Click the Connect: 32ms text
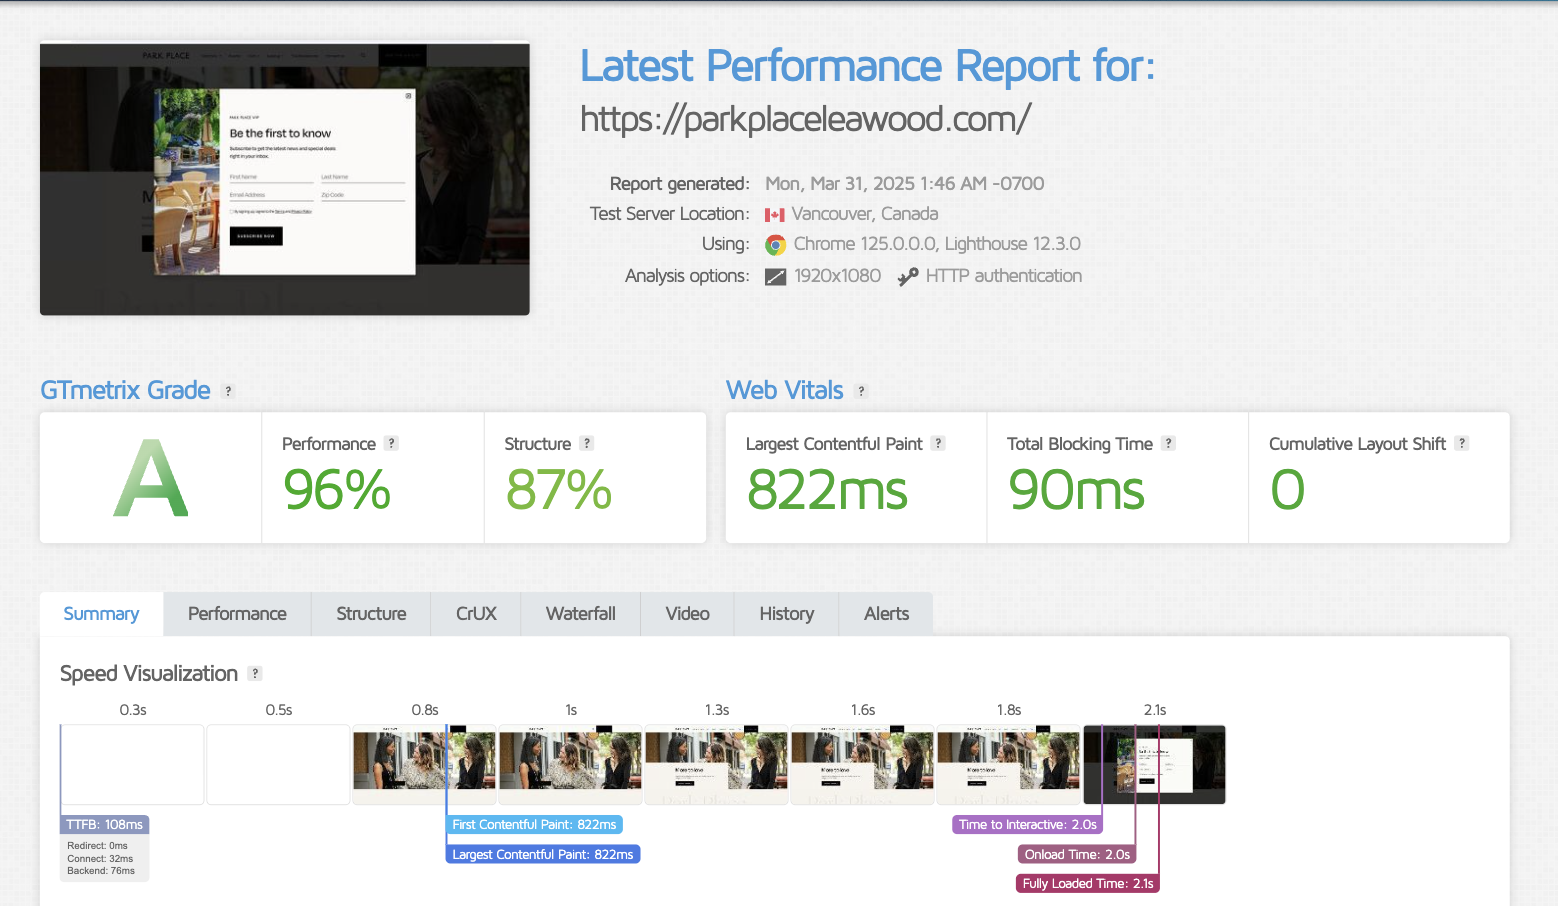This screenshot has width=1558, height=906. pos(100,859)
